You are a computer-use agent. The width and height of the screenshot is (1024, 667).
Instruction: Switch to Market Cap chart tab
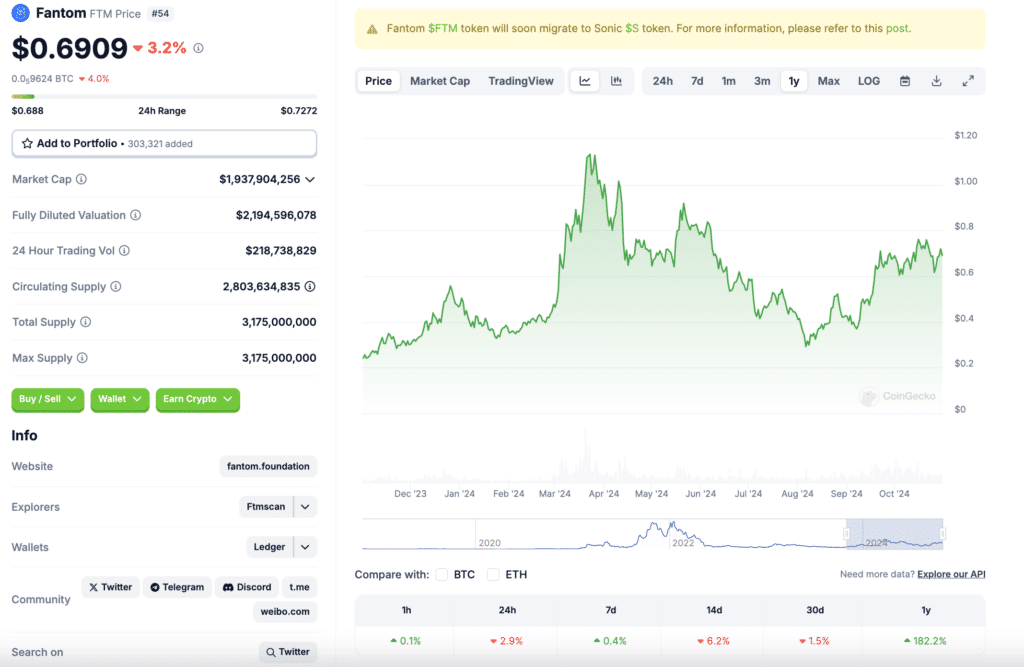(440, 81)
